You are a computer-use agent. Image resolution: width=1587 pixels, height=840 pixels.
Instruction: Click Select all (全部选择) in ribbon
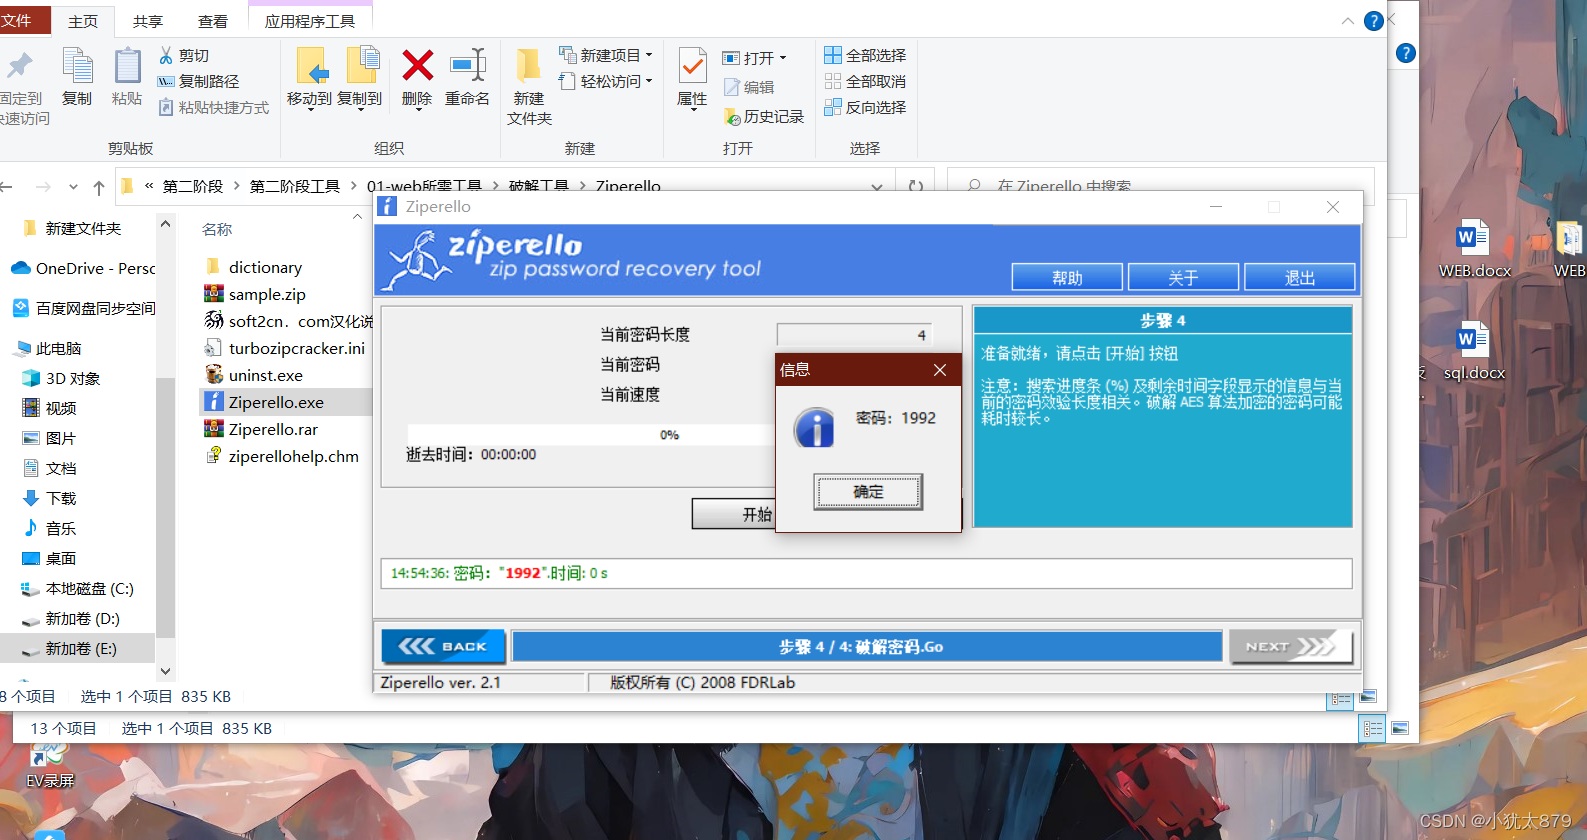(x=865, y=55)
